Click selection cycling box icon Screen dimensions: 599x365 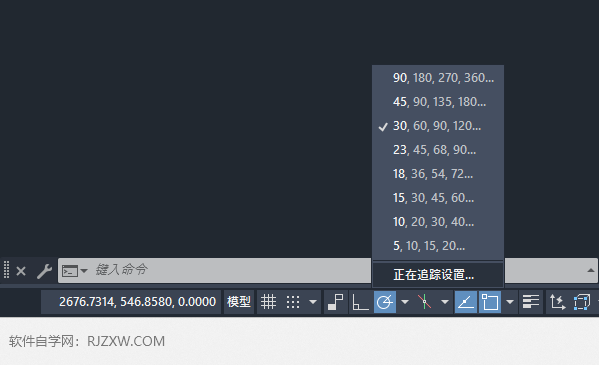point(582,302)
